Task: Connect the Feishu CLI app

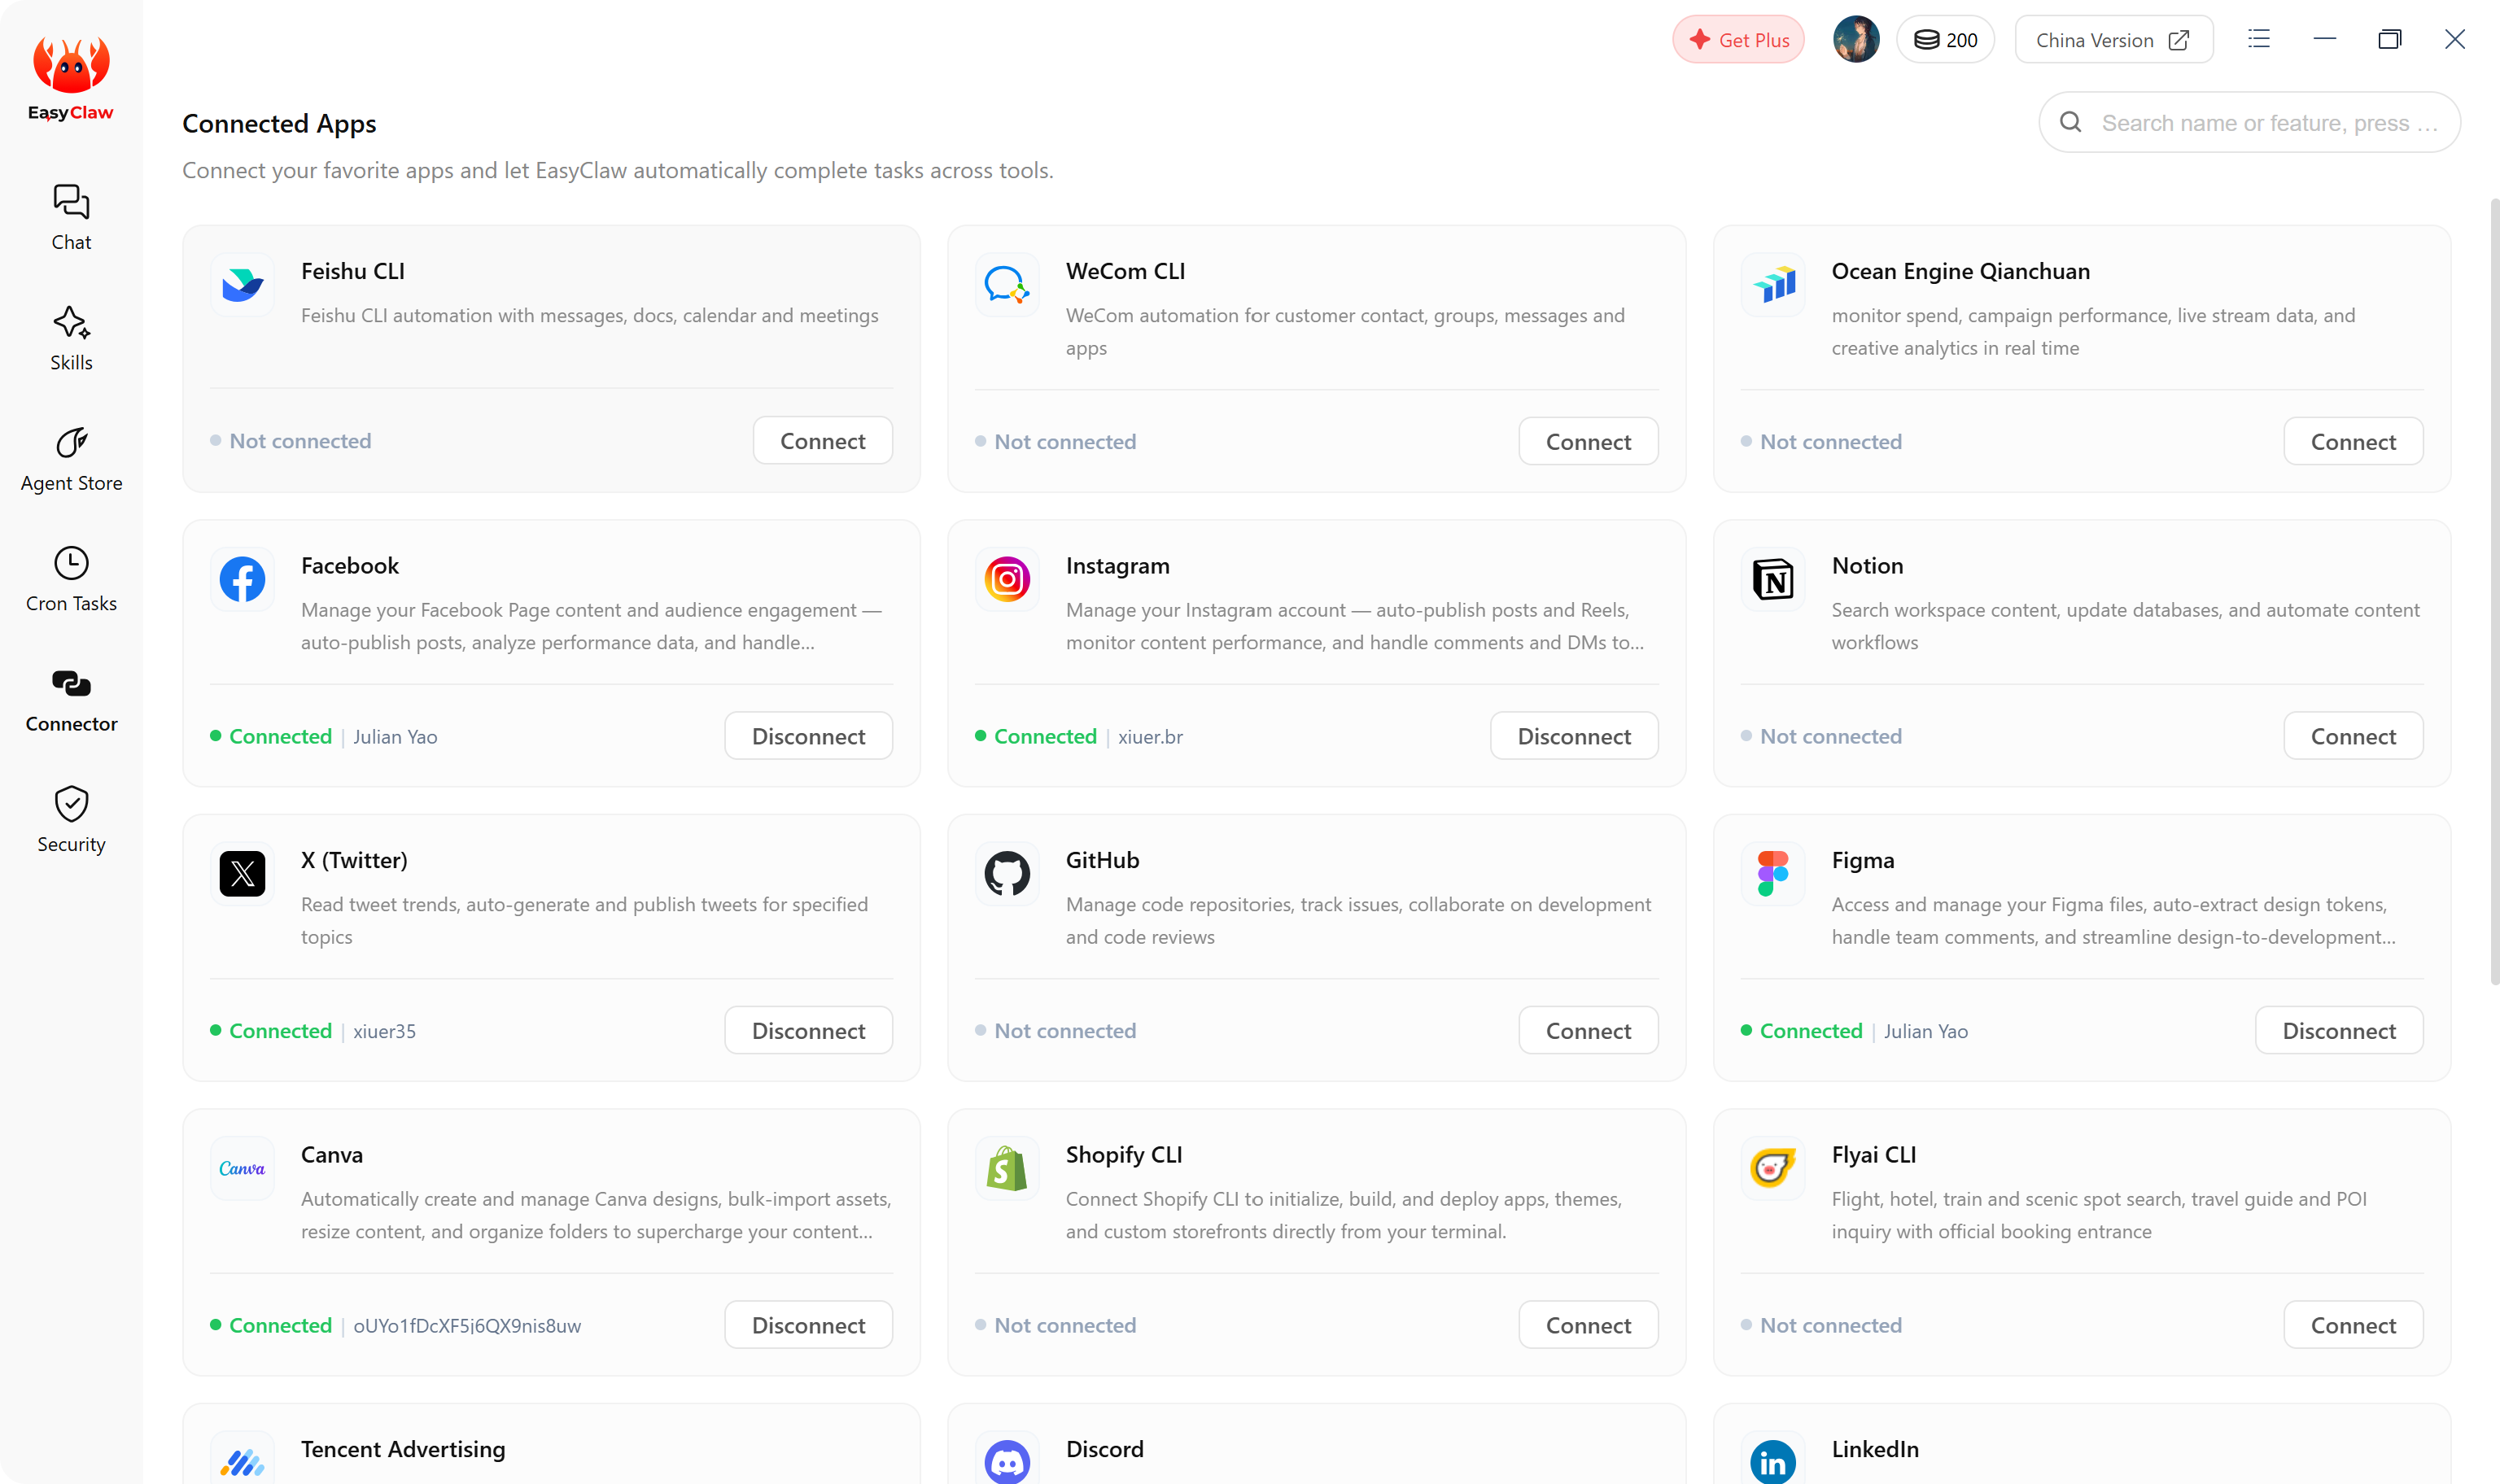Action: (822, 441)
